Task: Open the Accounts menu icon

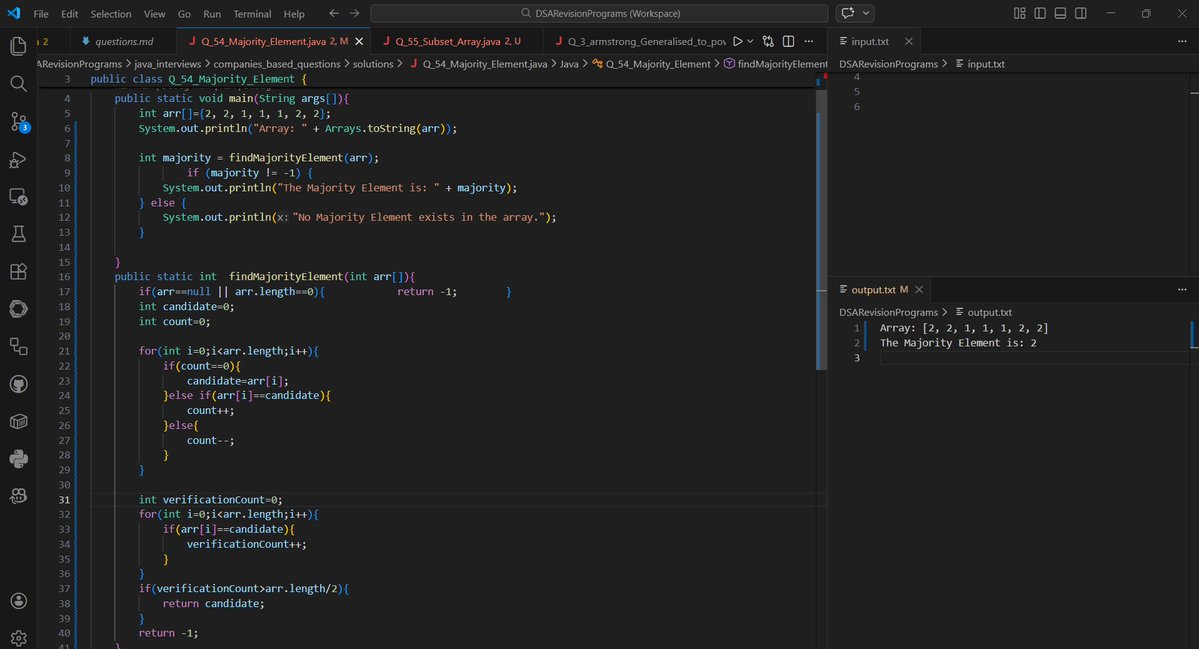Action: point(18,601)
